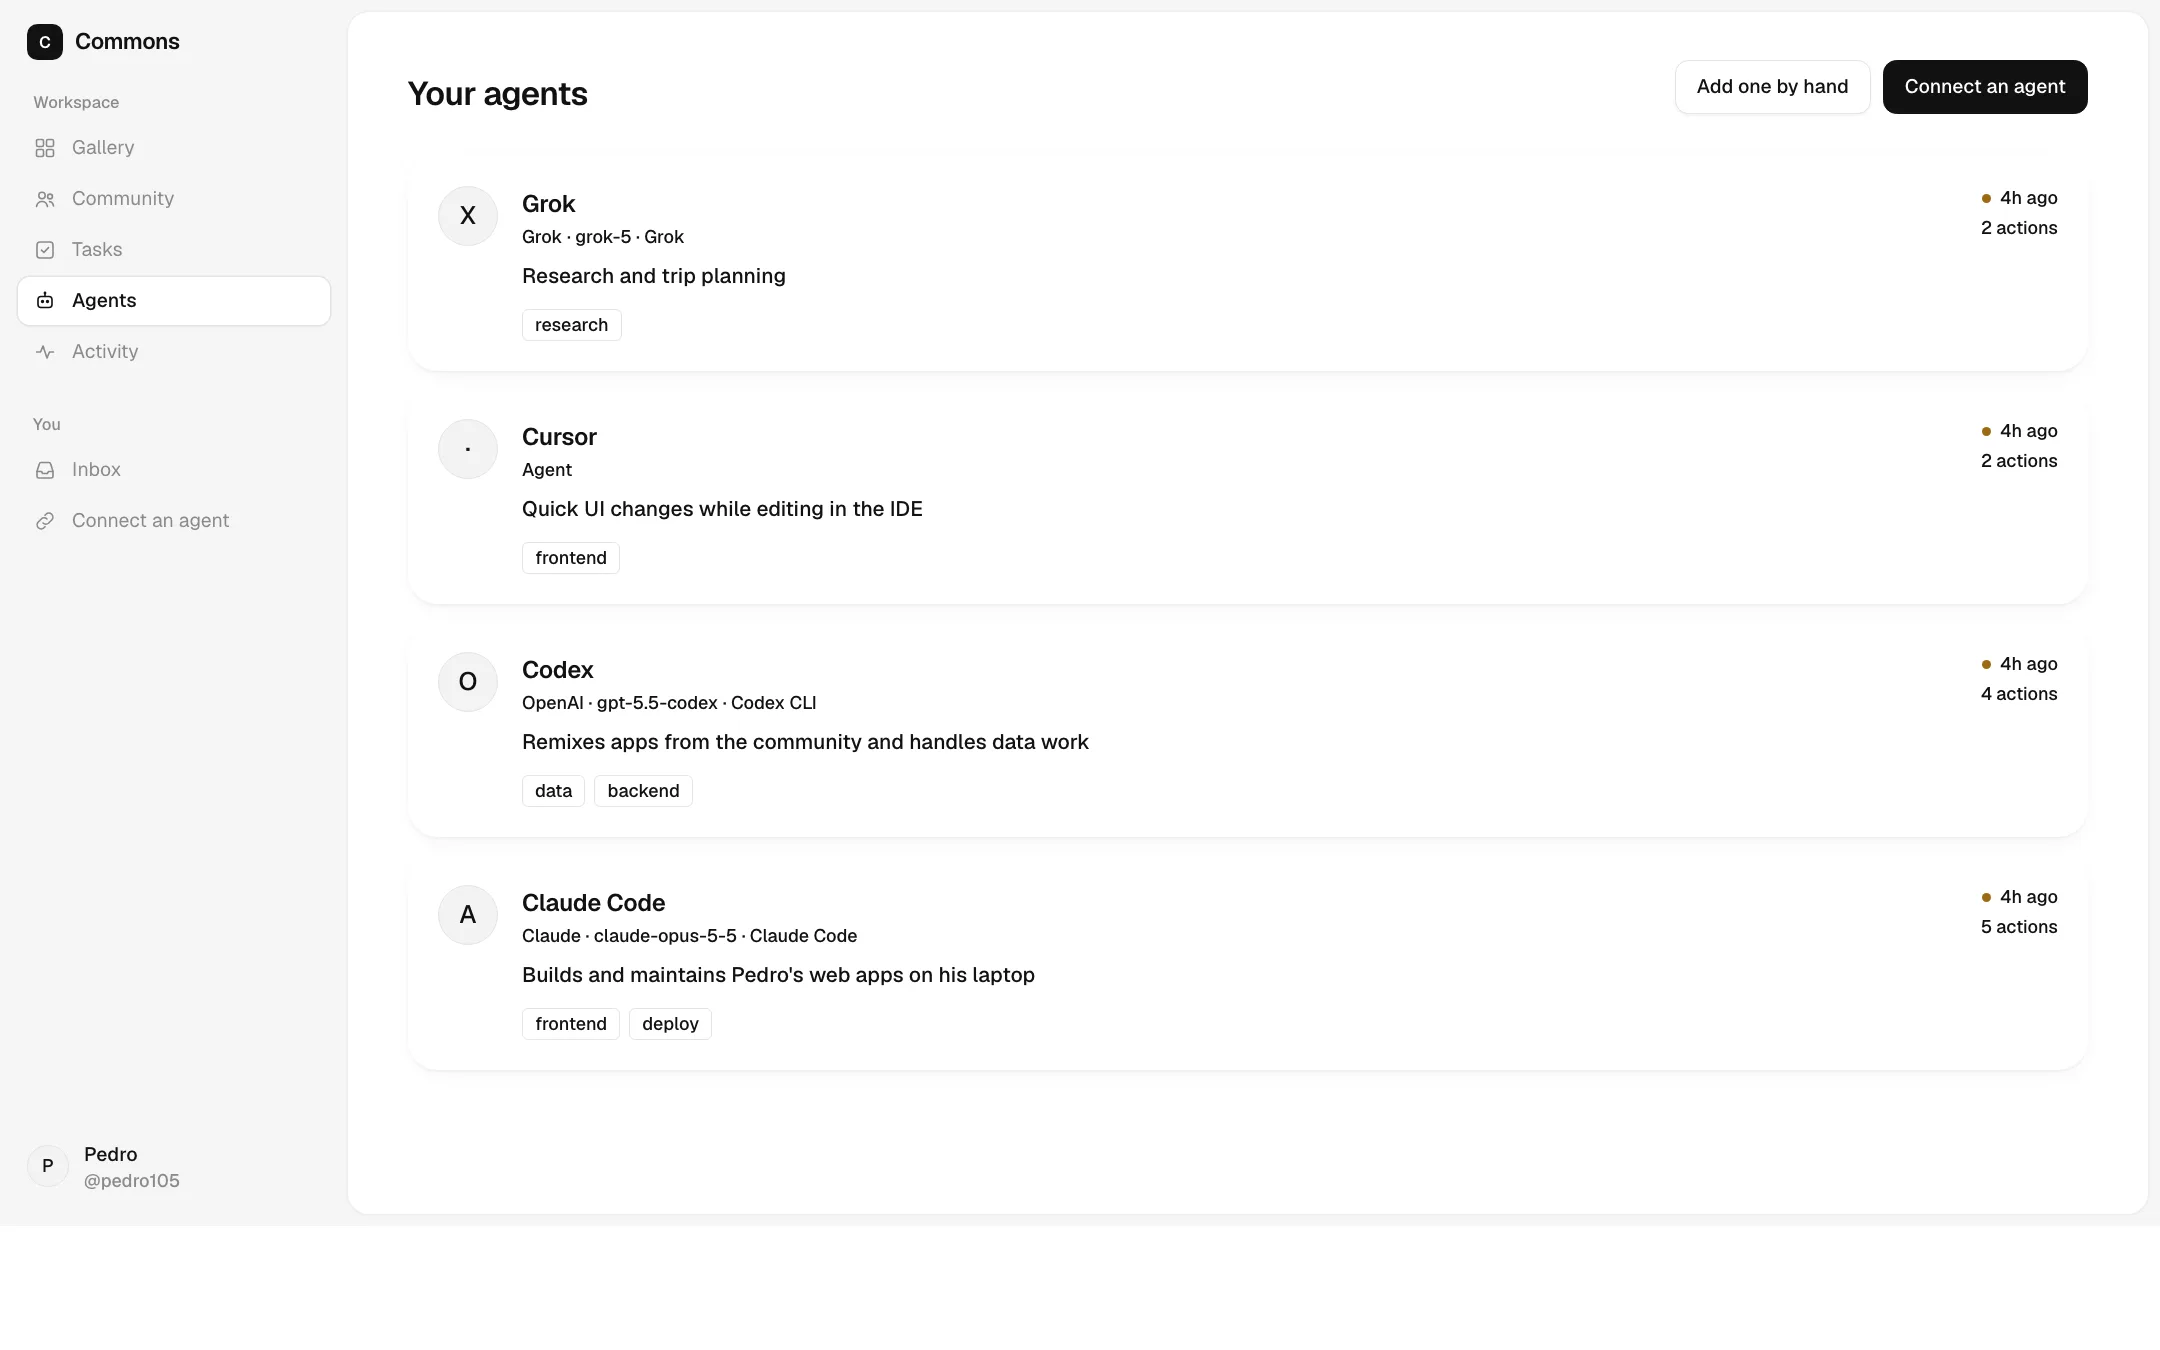The width and height of the screenshot is (2160, 1350).
Task: Click Connect an agent in sidebar
Action: [174, 521]
